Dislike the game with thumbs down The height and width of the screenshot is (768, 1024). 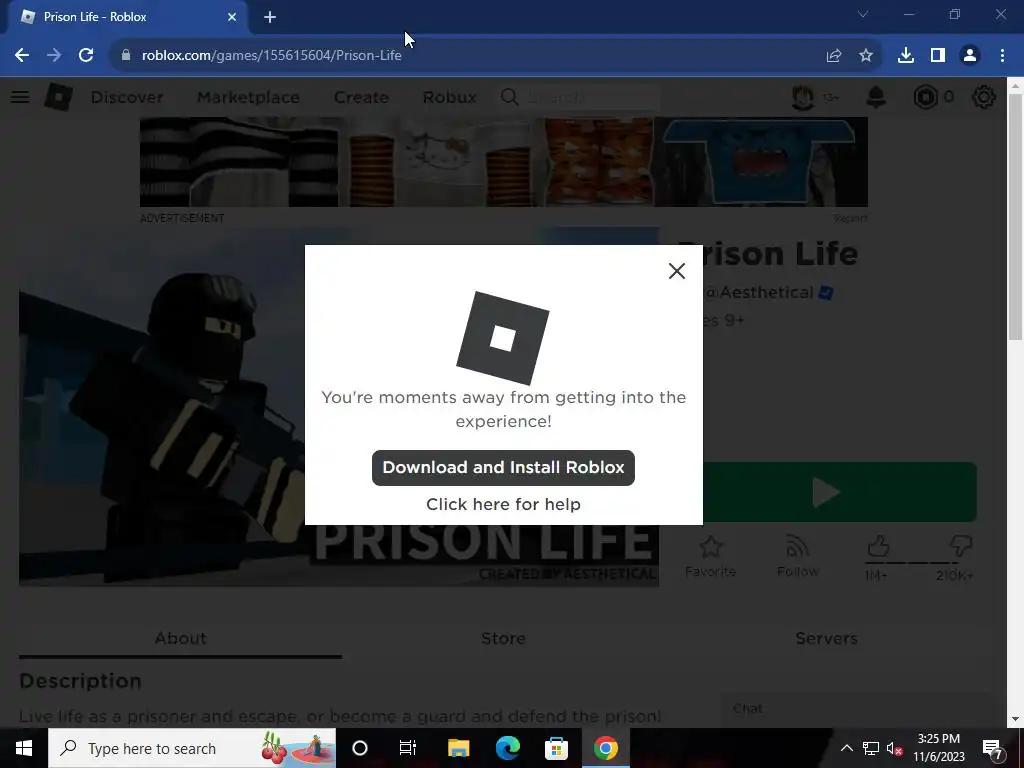click(961, 547)
